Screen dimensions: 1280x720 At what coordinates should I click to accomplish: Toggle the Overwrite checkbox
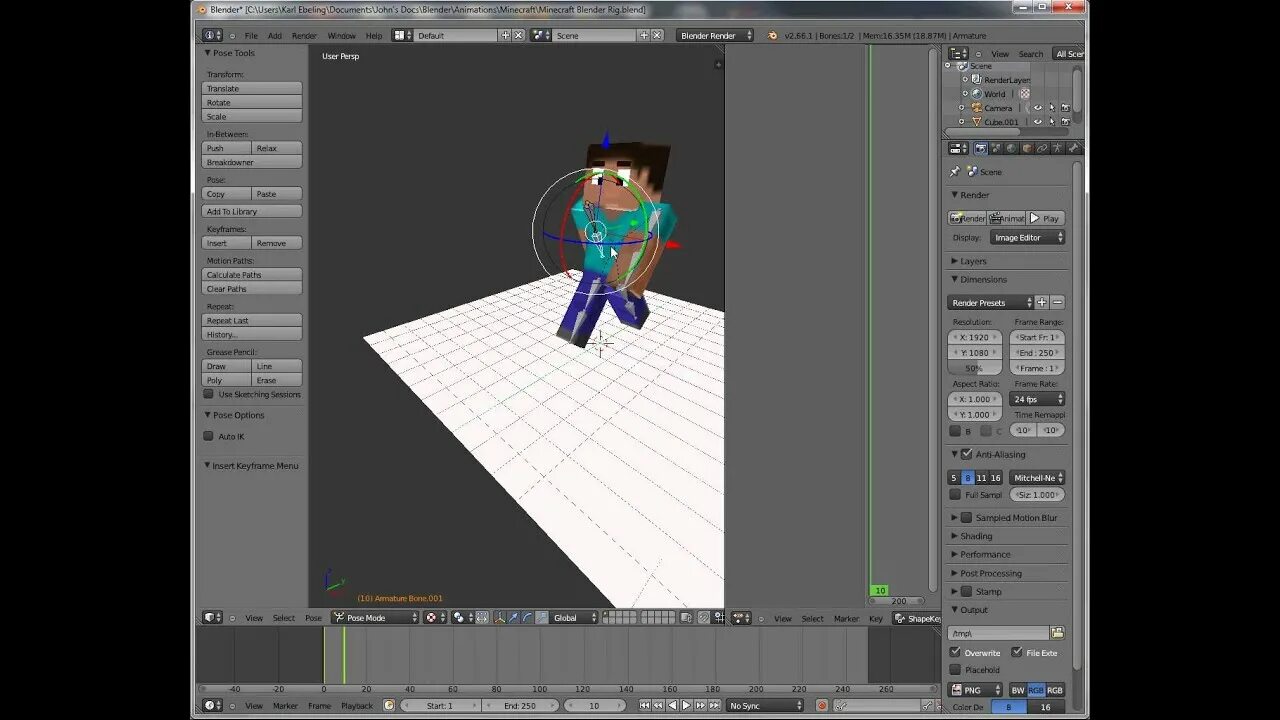955,652
